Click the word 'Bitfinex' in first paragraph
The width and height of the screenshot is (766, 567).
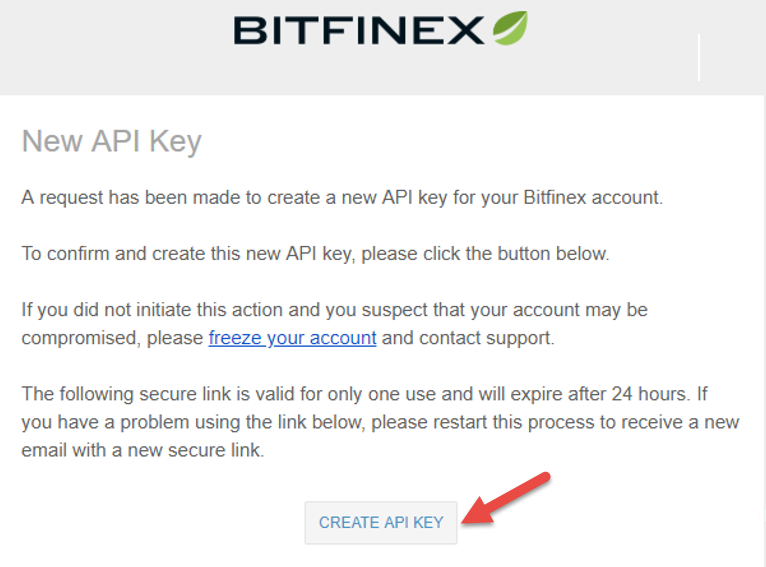(554, 198)
